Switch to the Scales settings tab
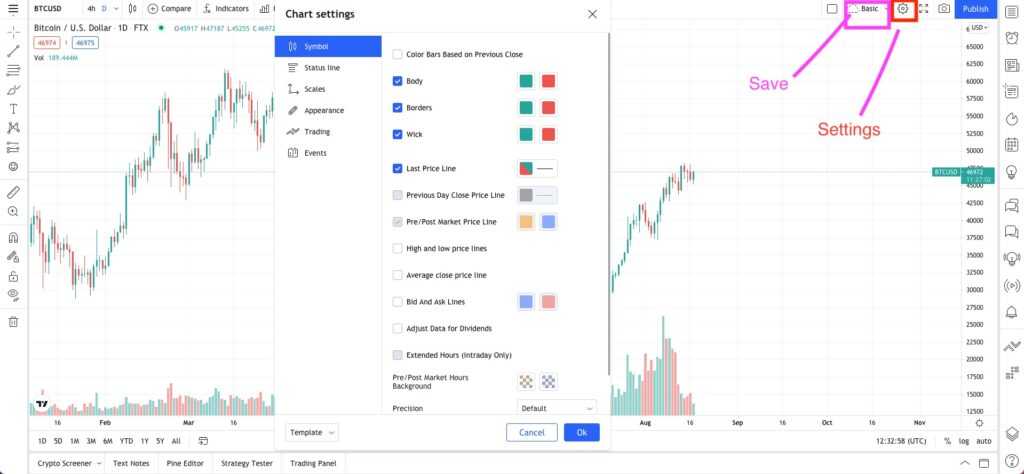Screen dimensions: 1024x474 click(x=301, y=89)
